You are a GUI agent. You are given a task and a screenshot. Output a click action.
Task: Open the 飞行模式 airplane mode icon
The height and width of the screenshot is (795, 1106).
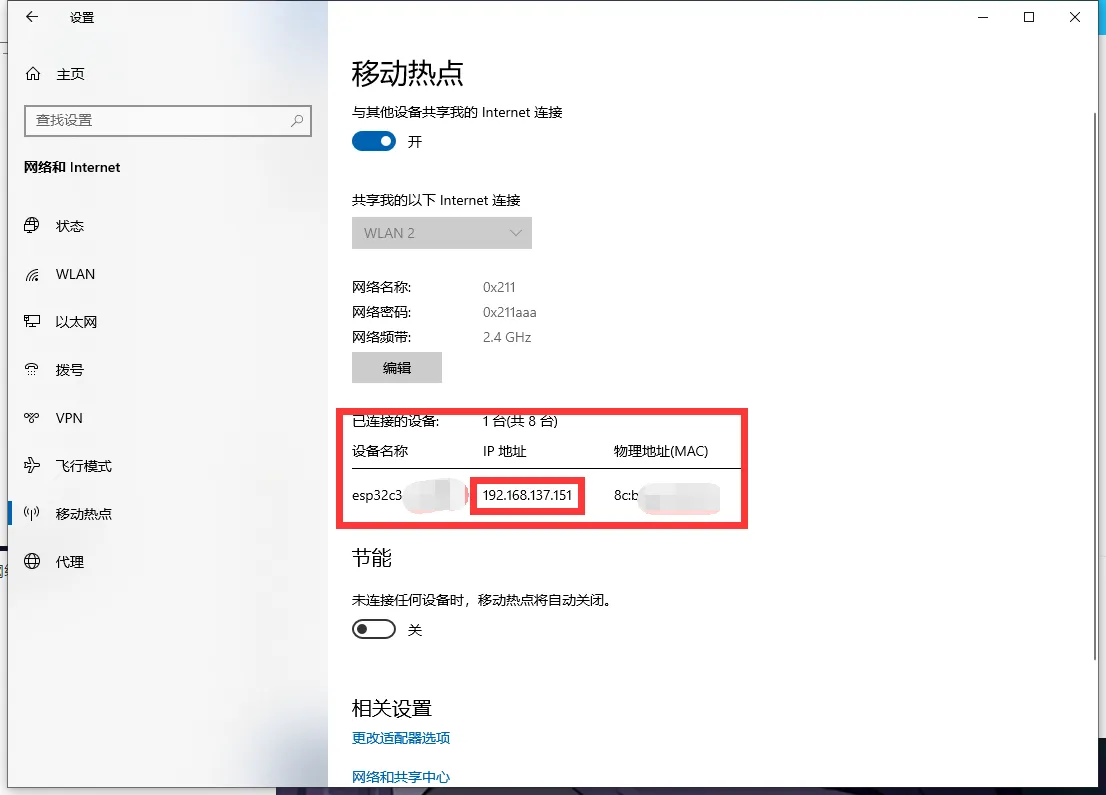pos(33,466)
